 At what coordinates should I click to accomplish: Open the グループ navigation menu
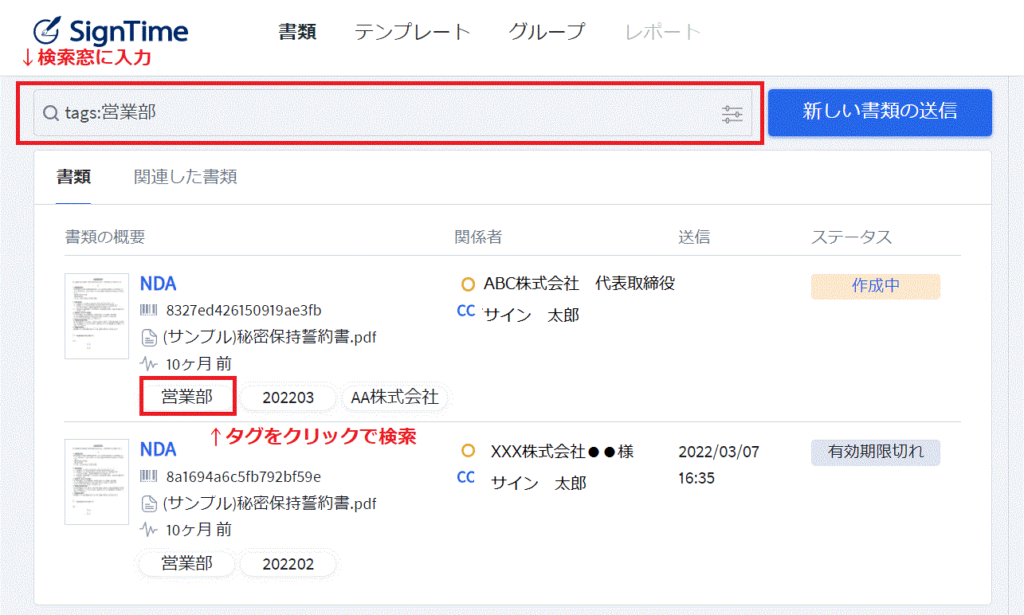point(547,31)
